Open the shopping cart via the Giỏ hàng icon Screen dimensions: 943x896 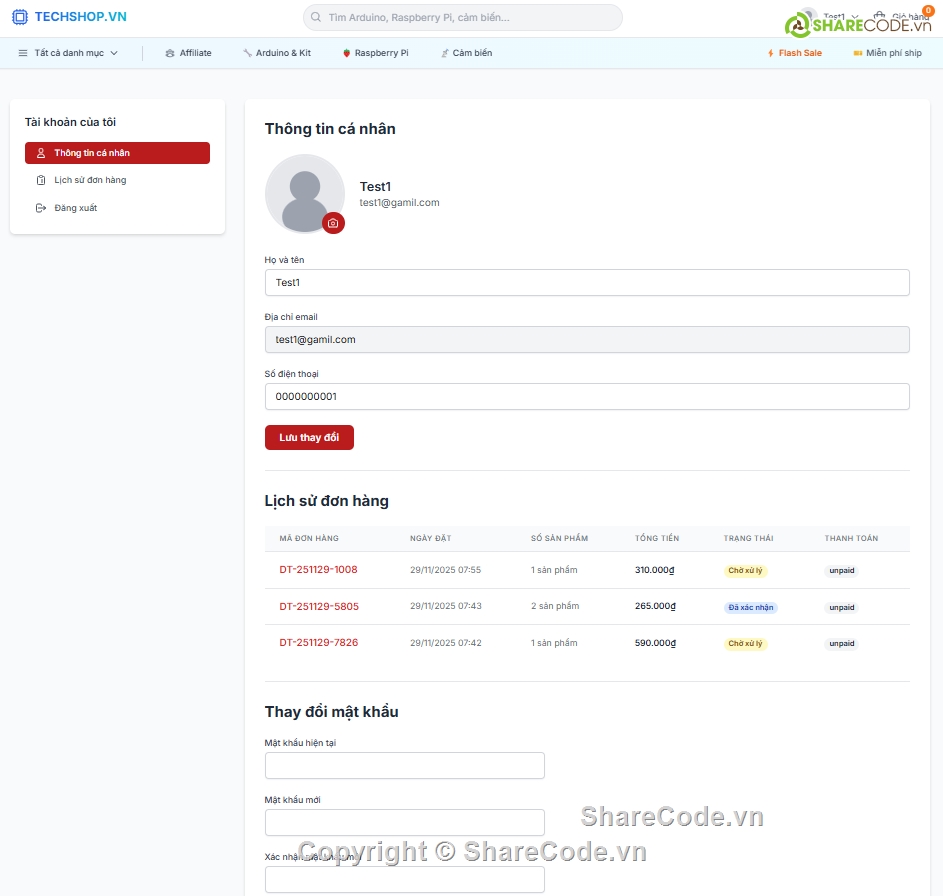tap(879, 15)
